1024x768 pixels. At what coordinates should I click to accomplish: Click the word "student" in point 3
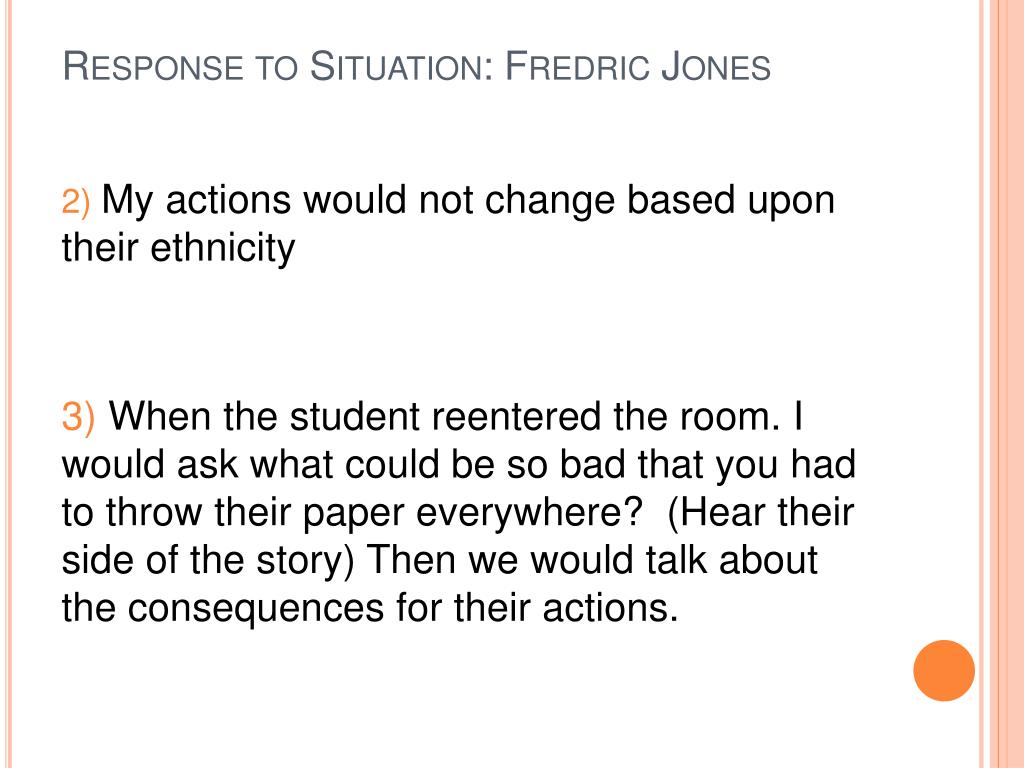point(355,416)
